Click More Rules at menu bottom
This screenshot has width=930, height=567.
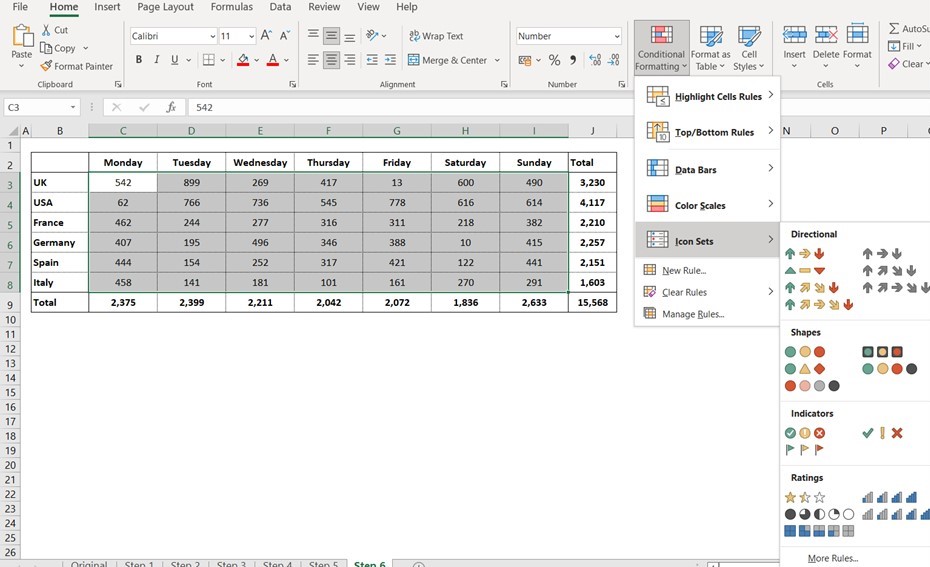(832, 558)
